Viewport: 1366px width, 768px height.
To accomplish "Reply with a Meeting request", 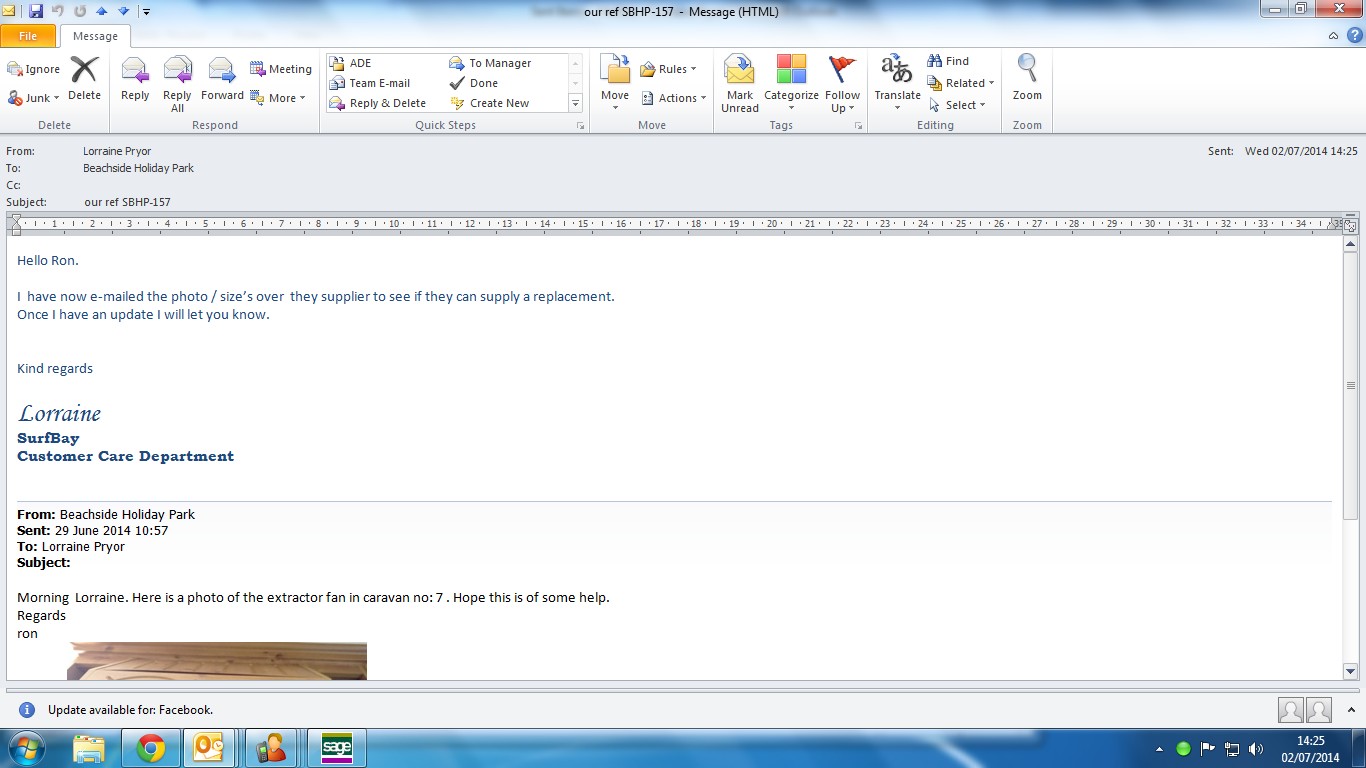I will tap(281, 69).
